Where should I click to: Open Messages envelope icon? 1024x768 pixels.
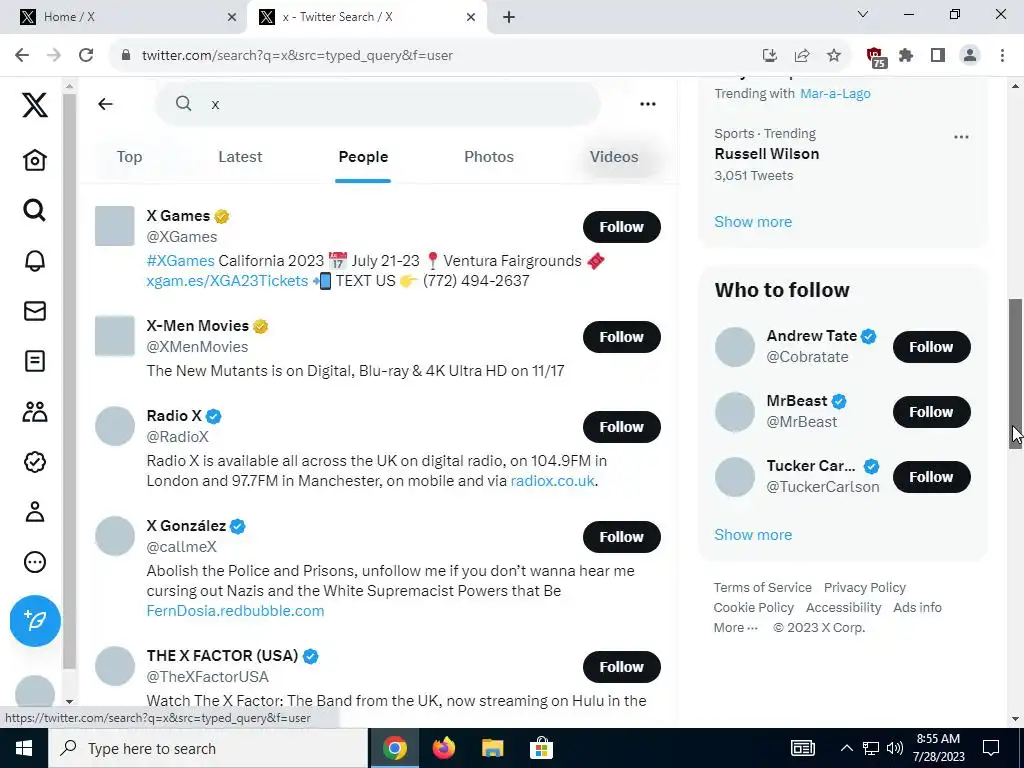coord(35,311)
